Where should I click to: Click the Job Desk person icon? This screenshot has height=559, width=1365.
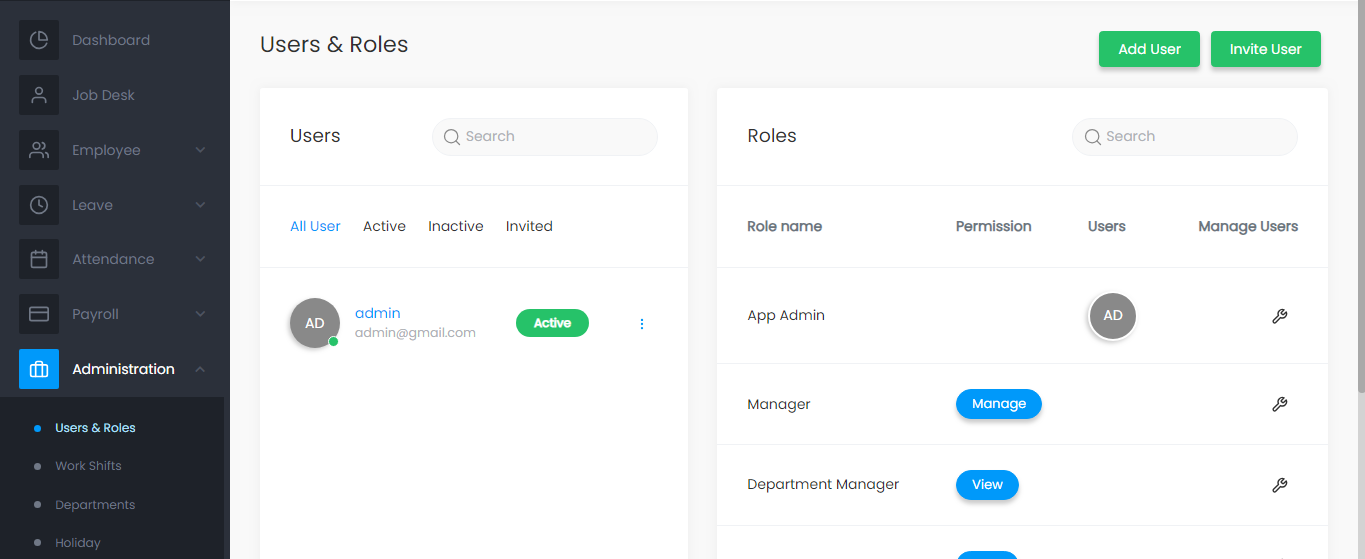(x=39, y=95)
